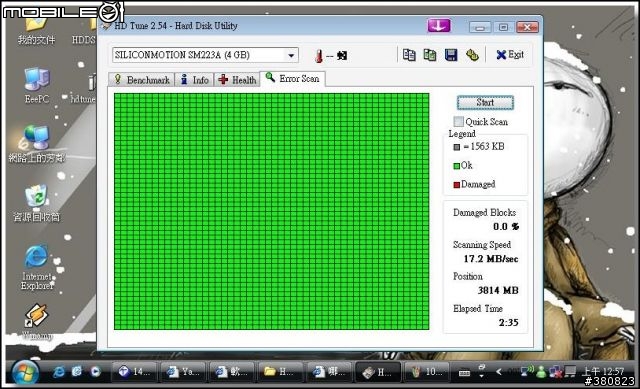The height and width of the screenshot is (389, 640).
Task: Click the media player quick launch icon
Action: [95, 371]
